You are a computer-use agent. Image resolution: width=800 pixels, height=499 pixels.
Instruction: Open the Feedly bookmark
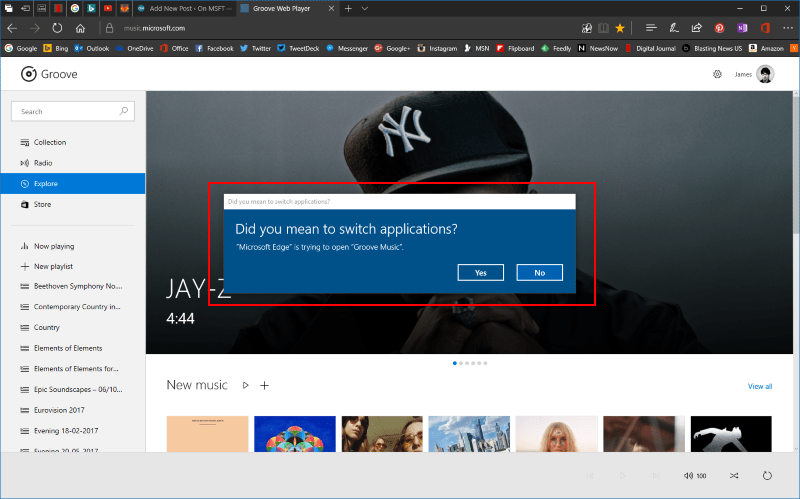click(556, 48)
